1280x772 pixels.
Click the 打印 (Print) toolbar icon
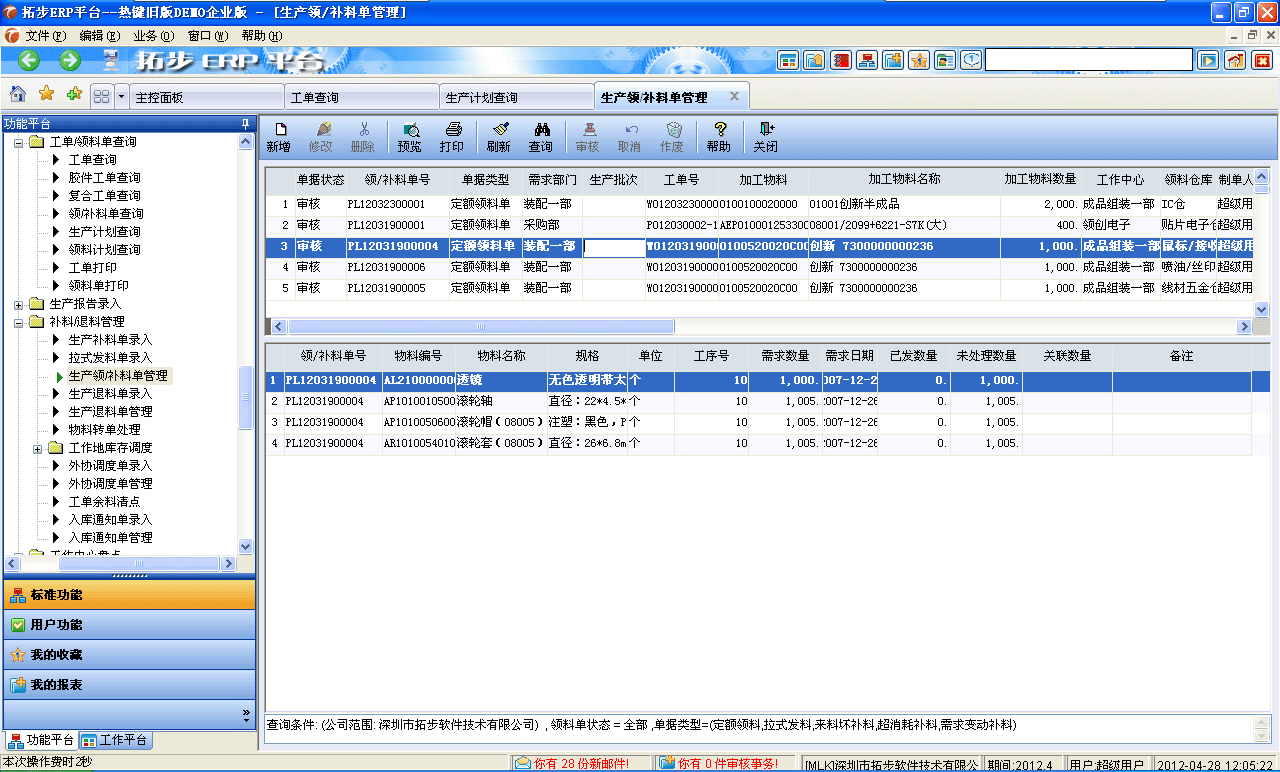coord(453,136)
